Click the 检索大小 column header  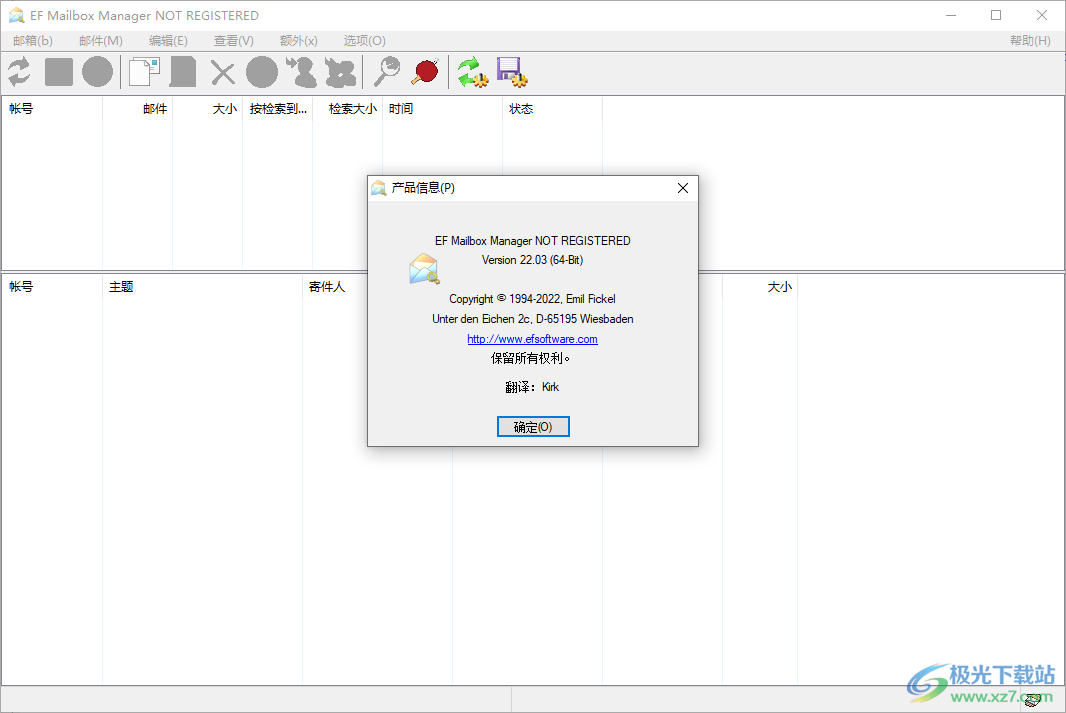pos(348,109)
